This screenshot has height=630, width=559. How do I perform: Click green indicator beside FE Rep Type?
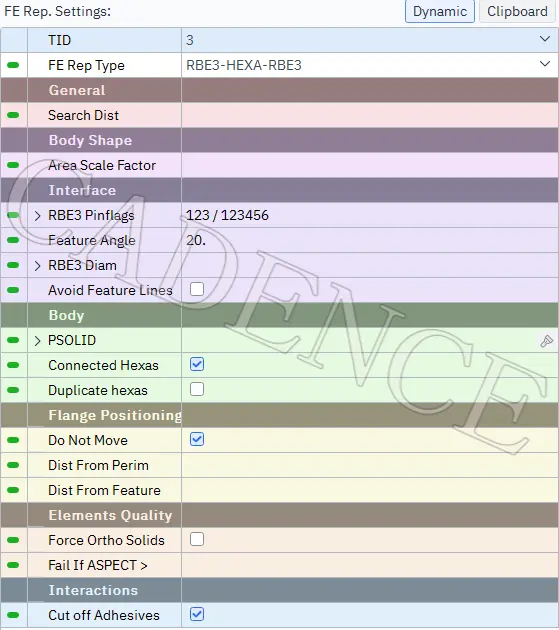(x=13, y=65)
